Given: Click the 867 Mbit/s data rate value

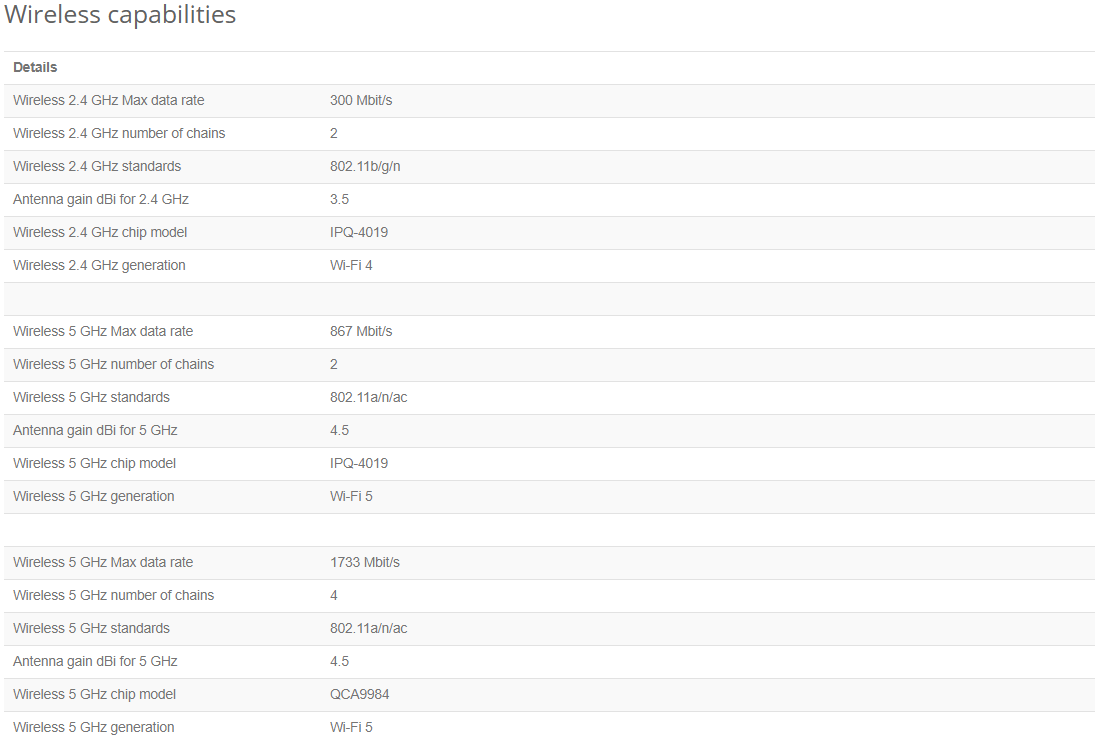Looking at the screenshot, I should [x=361, y=332].
